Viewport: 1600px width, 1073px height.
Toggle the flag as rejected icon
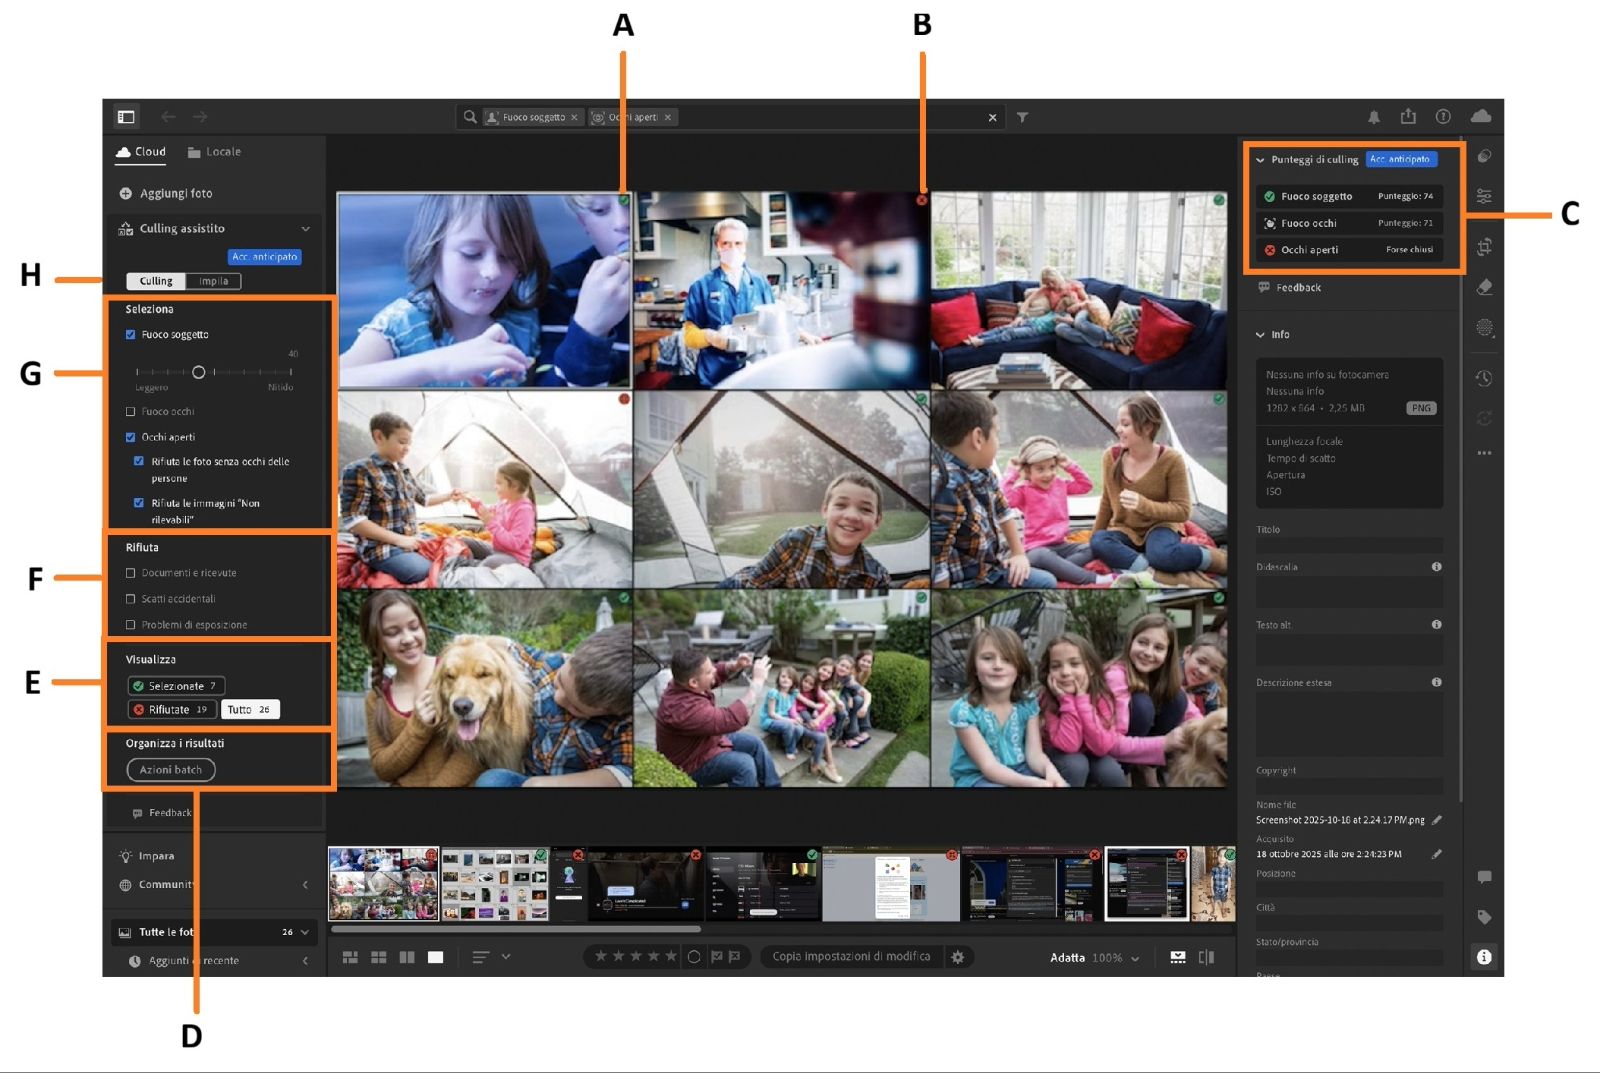point(734,957)
